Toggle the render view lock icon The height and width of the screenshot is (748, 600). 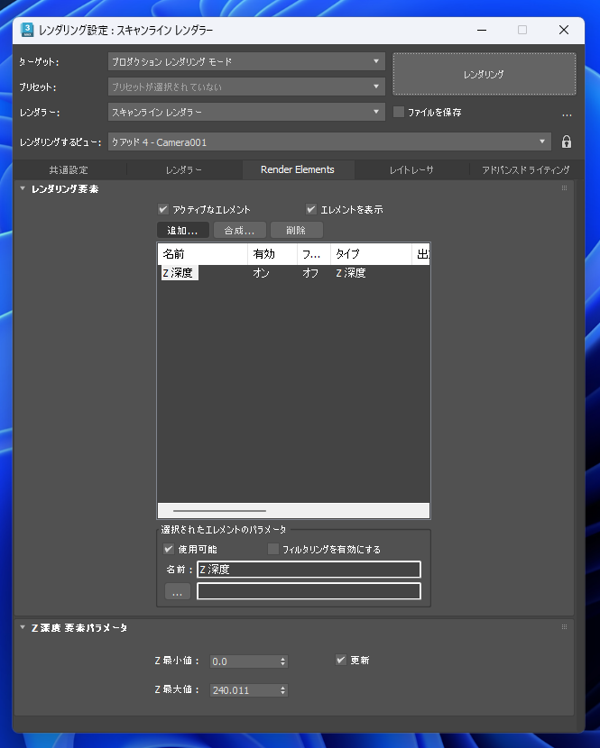click(566, 142)
